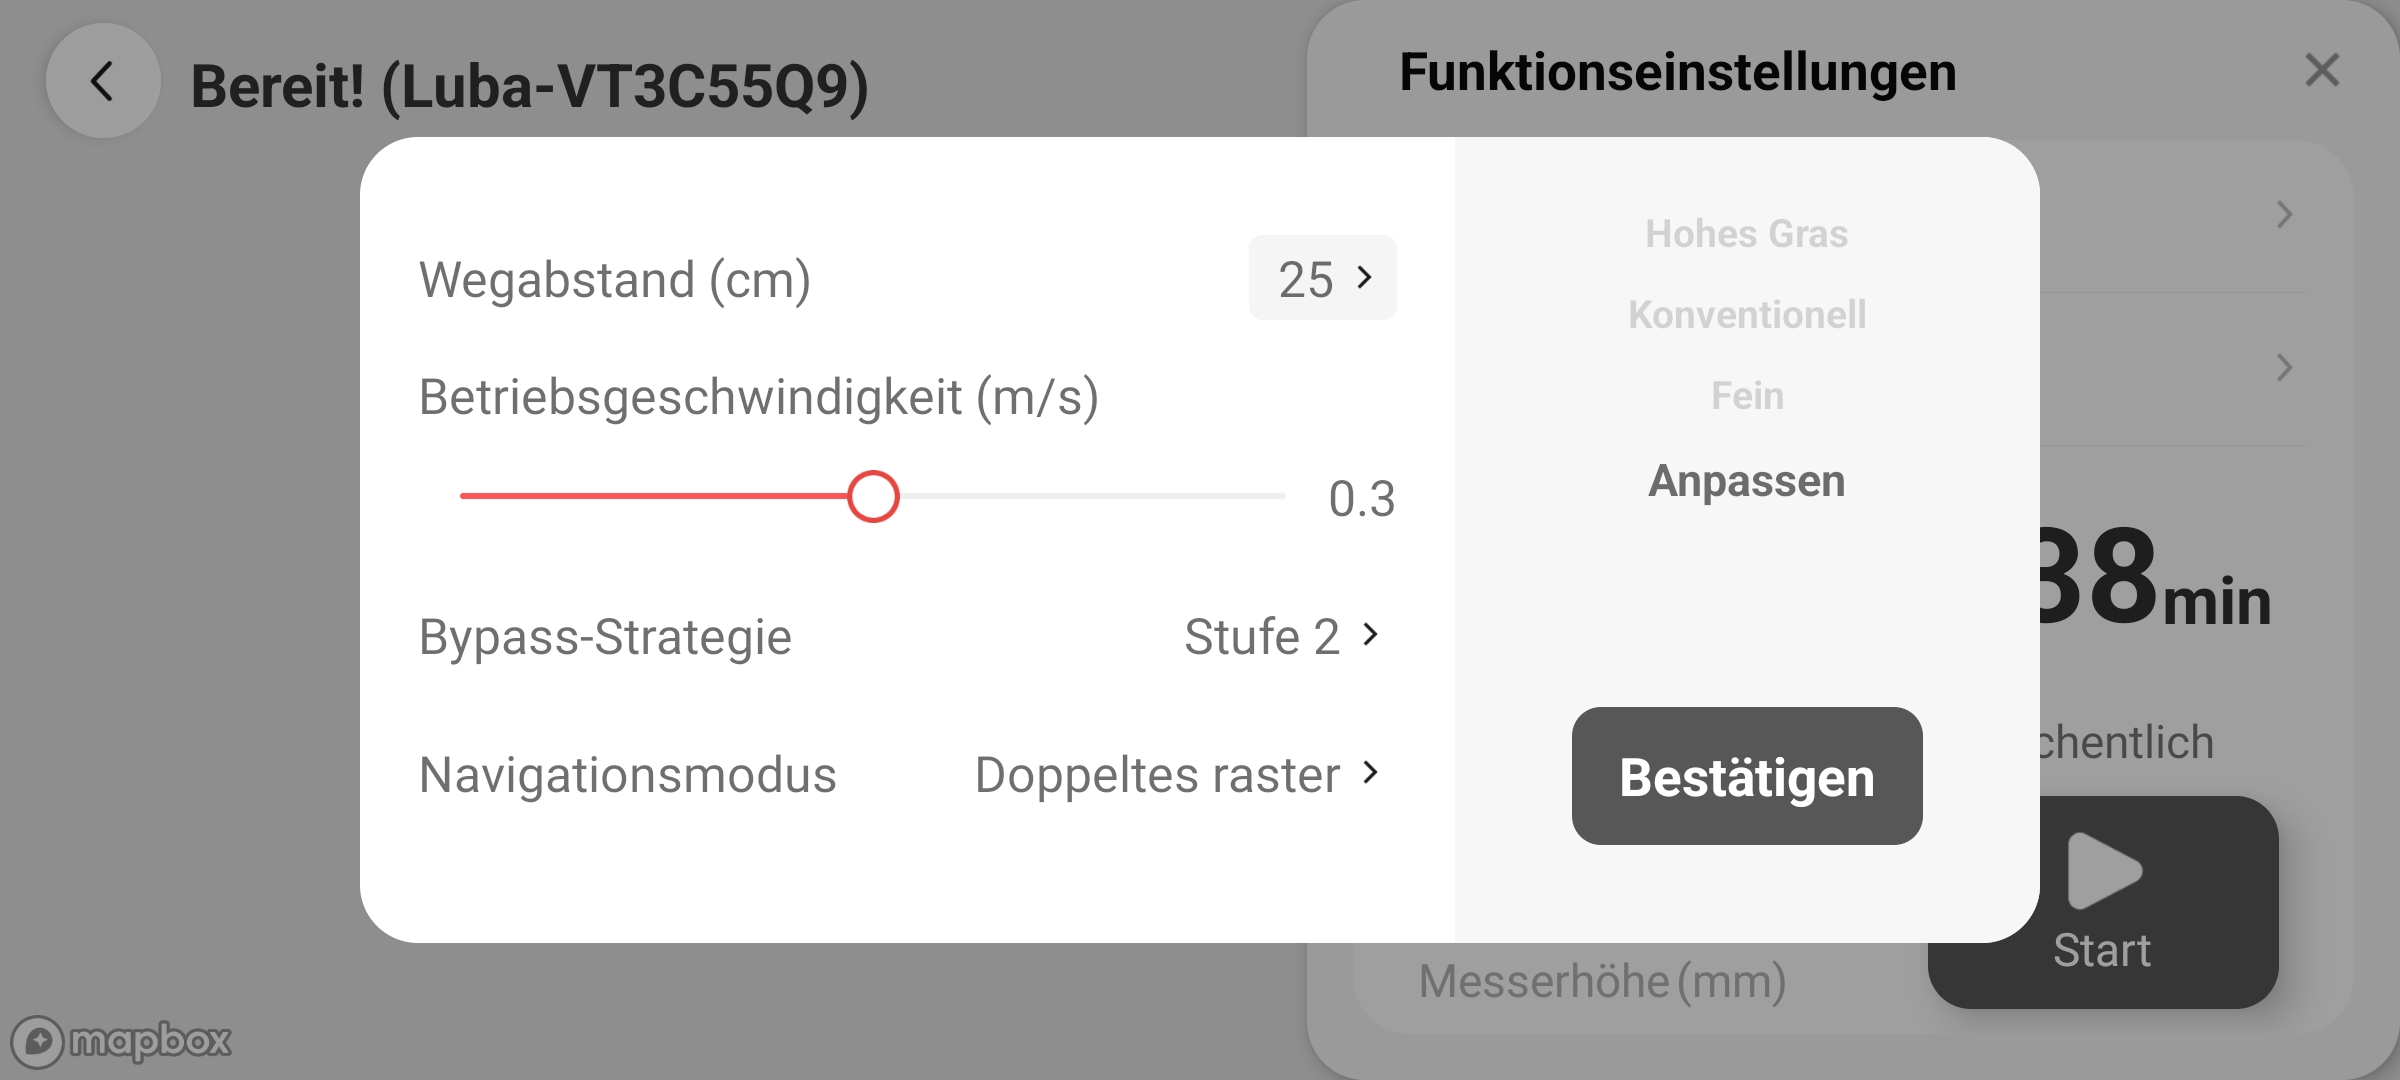The height and width of the screenshot is (1080, 2400).
Task: Expand the second settings row chevron
Action: pos(2284,367)
